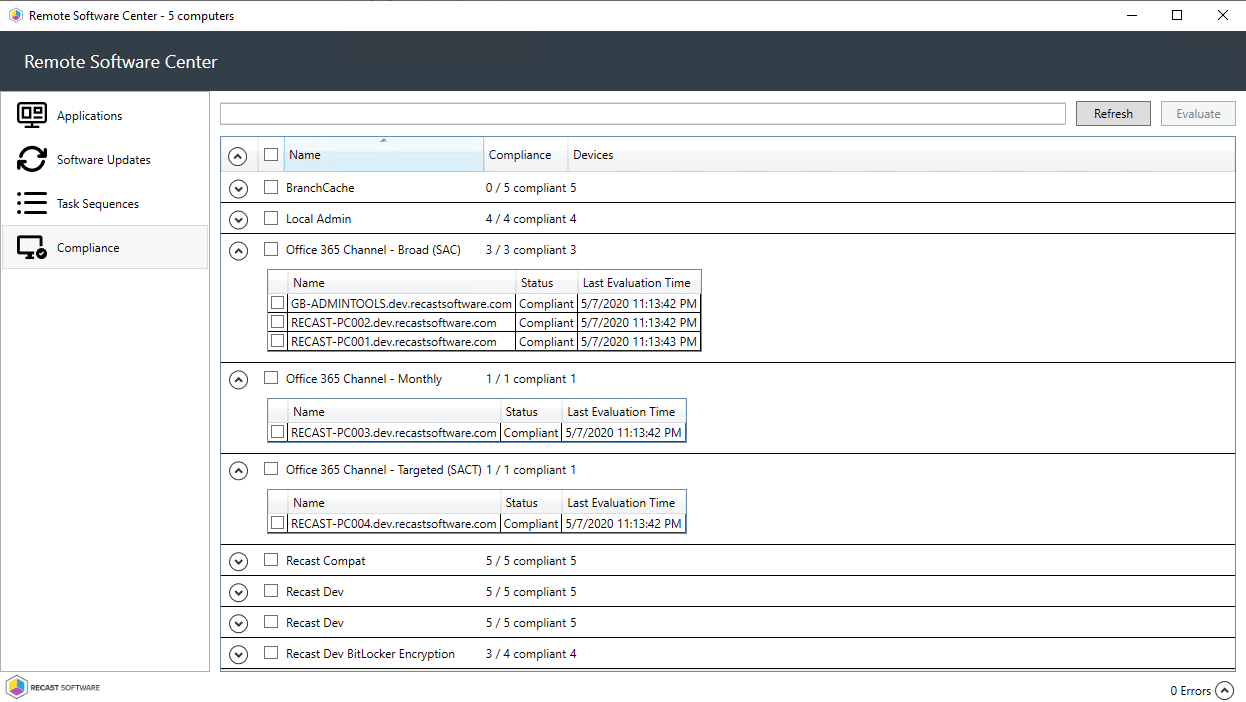The image size is (1246, 702).
Task: Expand the Local Admin baseline row
Action: coord(237,219)
